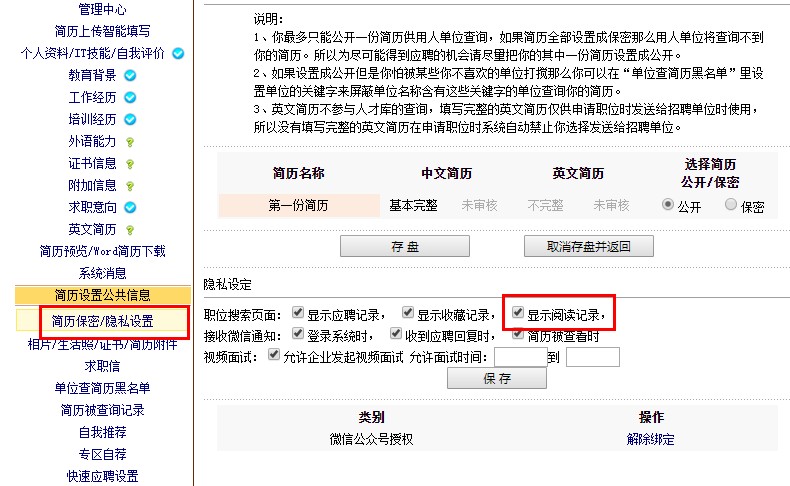
Task: Open 系统消息 in the sidebar
Action: click(x=102, y=273)
